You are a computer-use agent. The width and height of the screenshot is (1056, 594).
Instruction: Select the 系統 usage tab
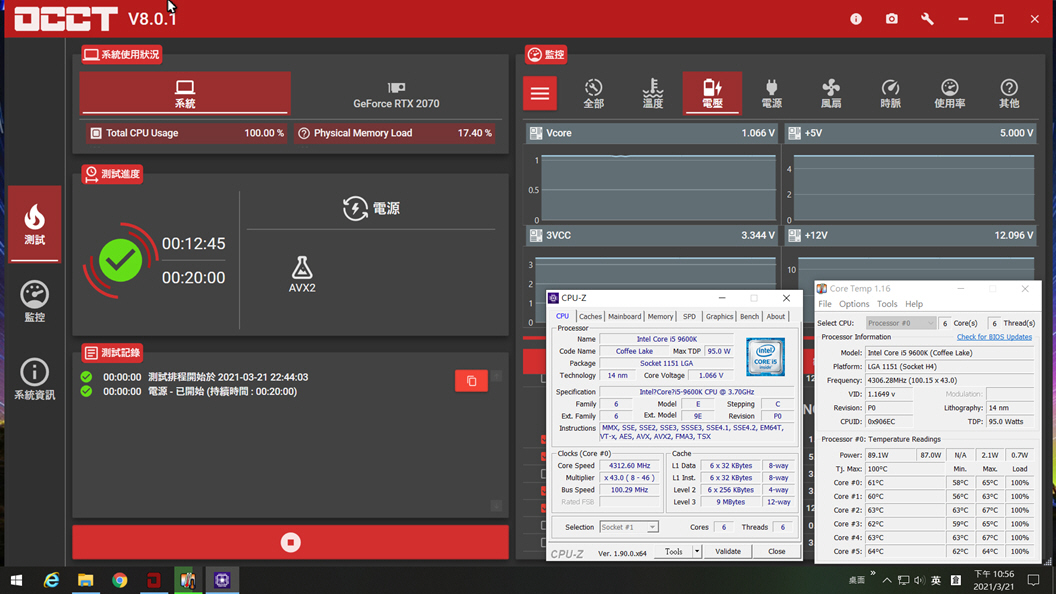[x=185, y=93]
